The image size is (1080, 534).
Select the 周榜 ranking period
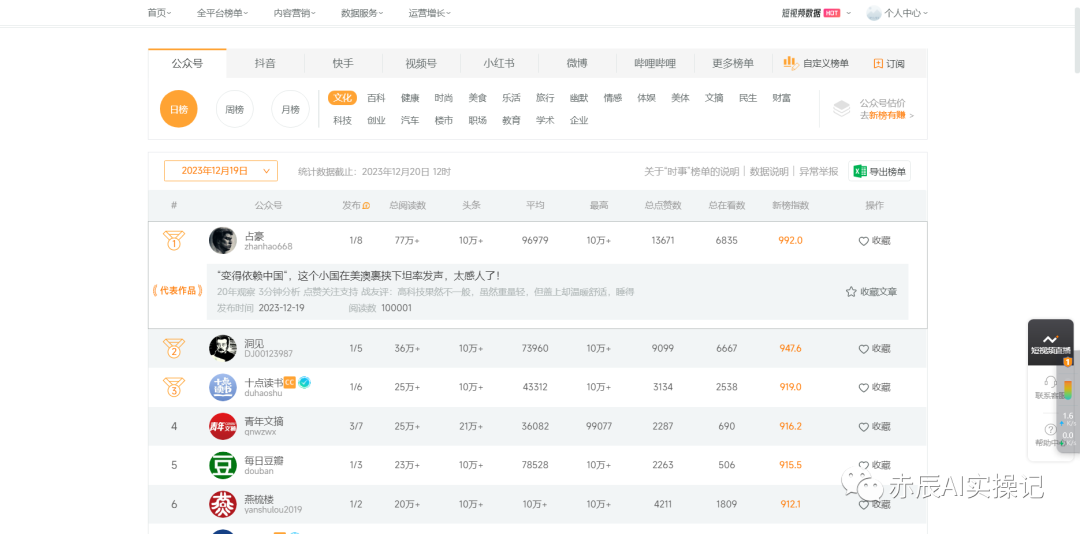coord(235,110)
